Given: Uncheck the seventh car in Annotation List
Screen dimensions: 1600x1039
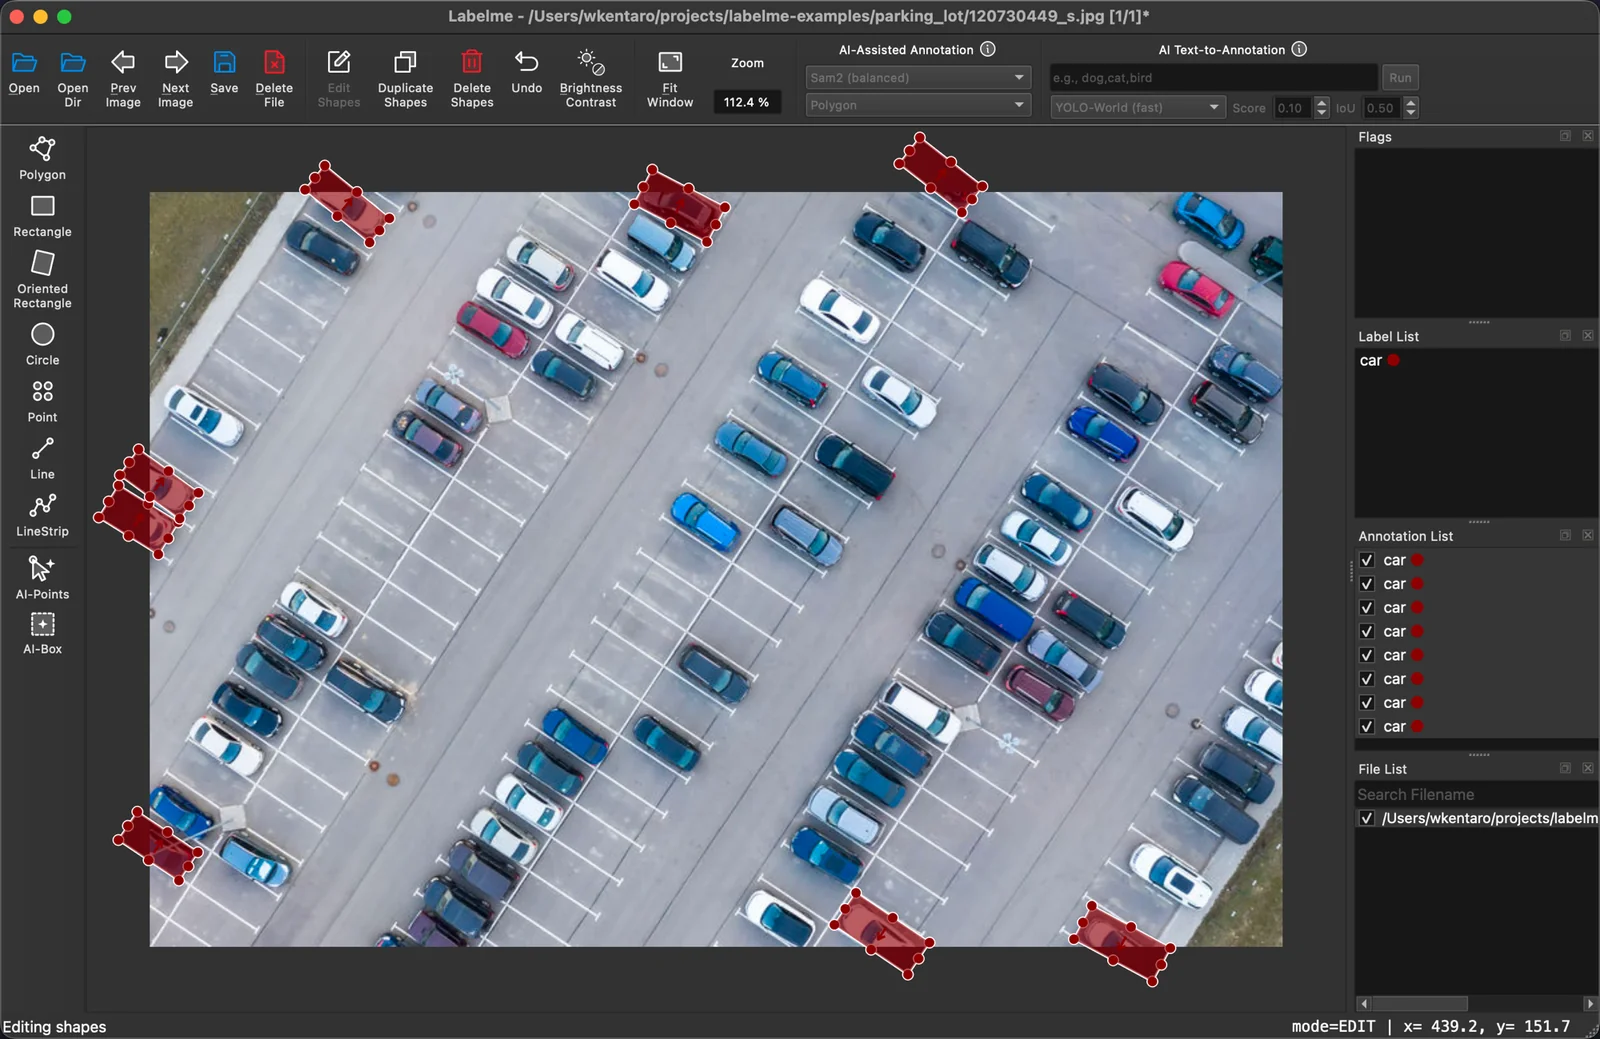Looking at the screenshot, I should pos(1367,703).
